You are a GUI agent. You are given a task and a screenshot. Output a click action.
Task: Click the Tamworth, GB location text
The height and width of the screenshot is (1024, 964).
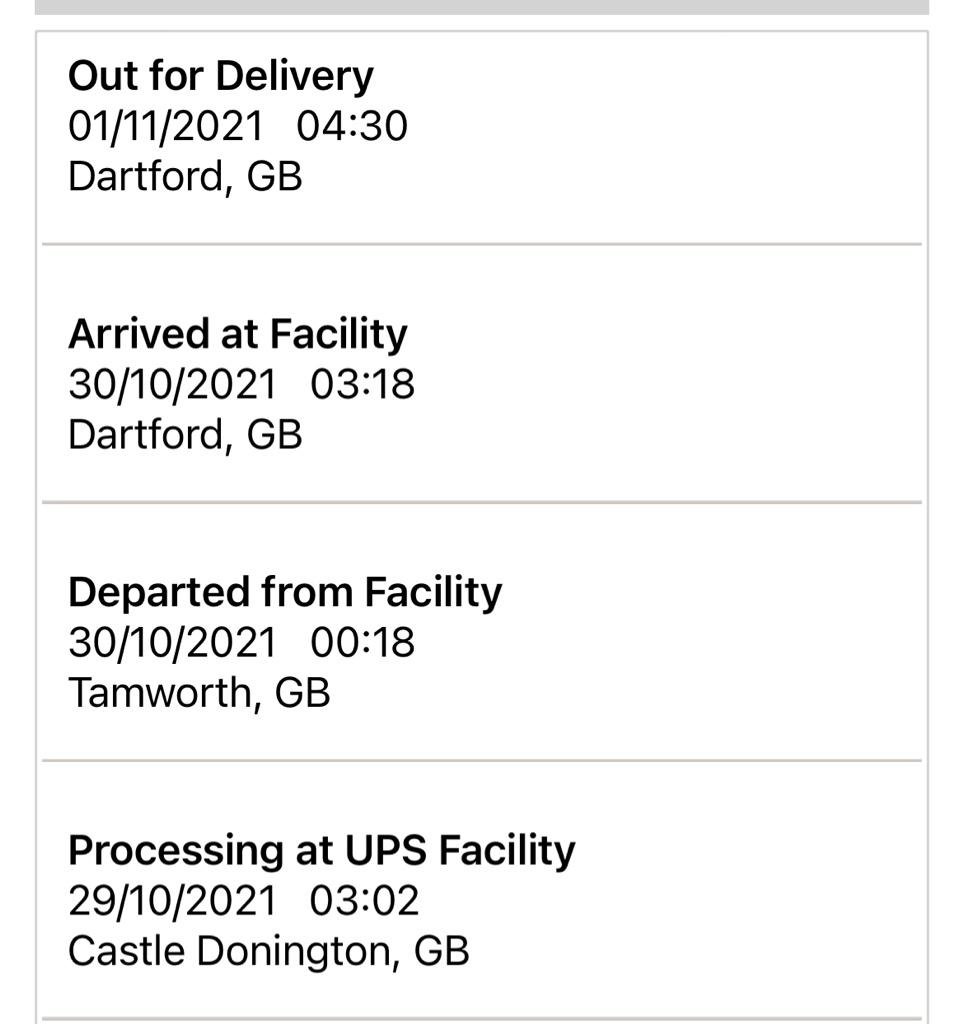[199, 692]
